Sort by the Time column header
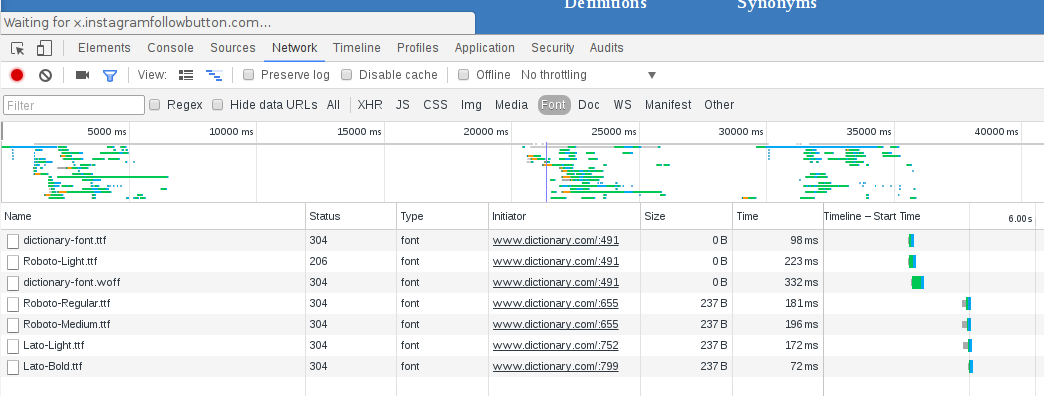Screen dimensions: 1044x396 [778, 216]
